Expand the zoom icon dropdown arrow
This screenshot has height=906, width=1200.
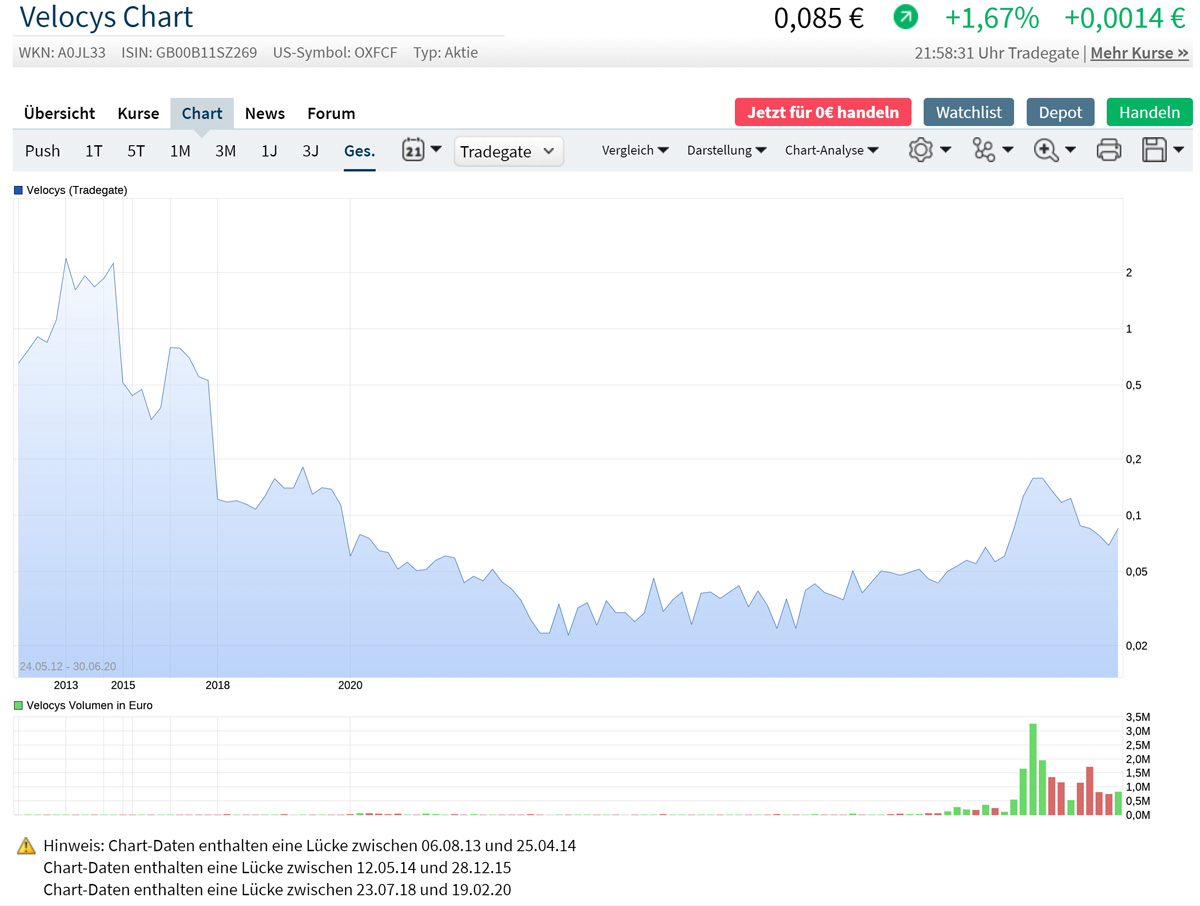[x=1071, y=151]
